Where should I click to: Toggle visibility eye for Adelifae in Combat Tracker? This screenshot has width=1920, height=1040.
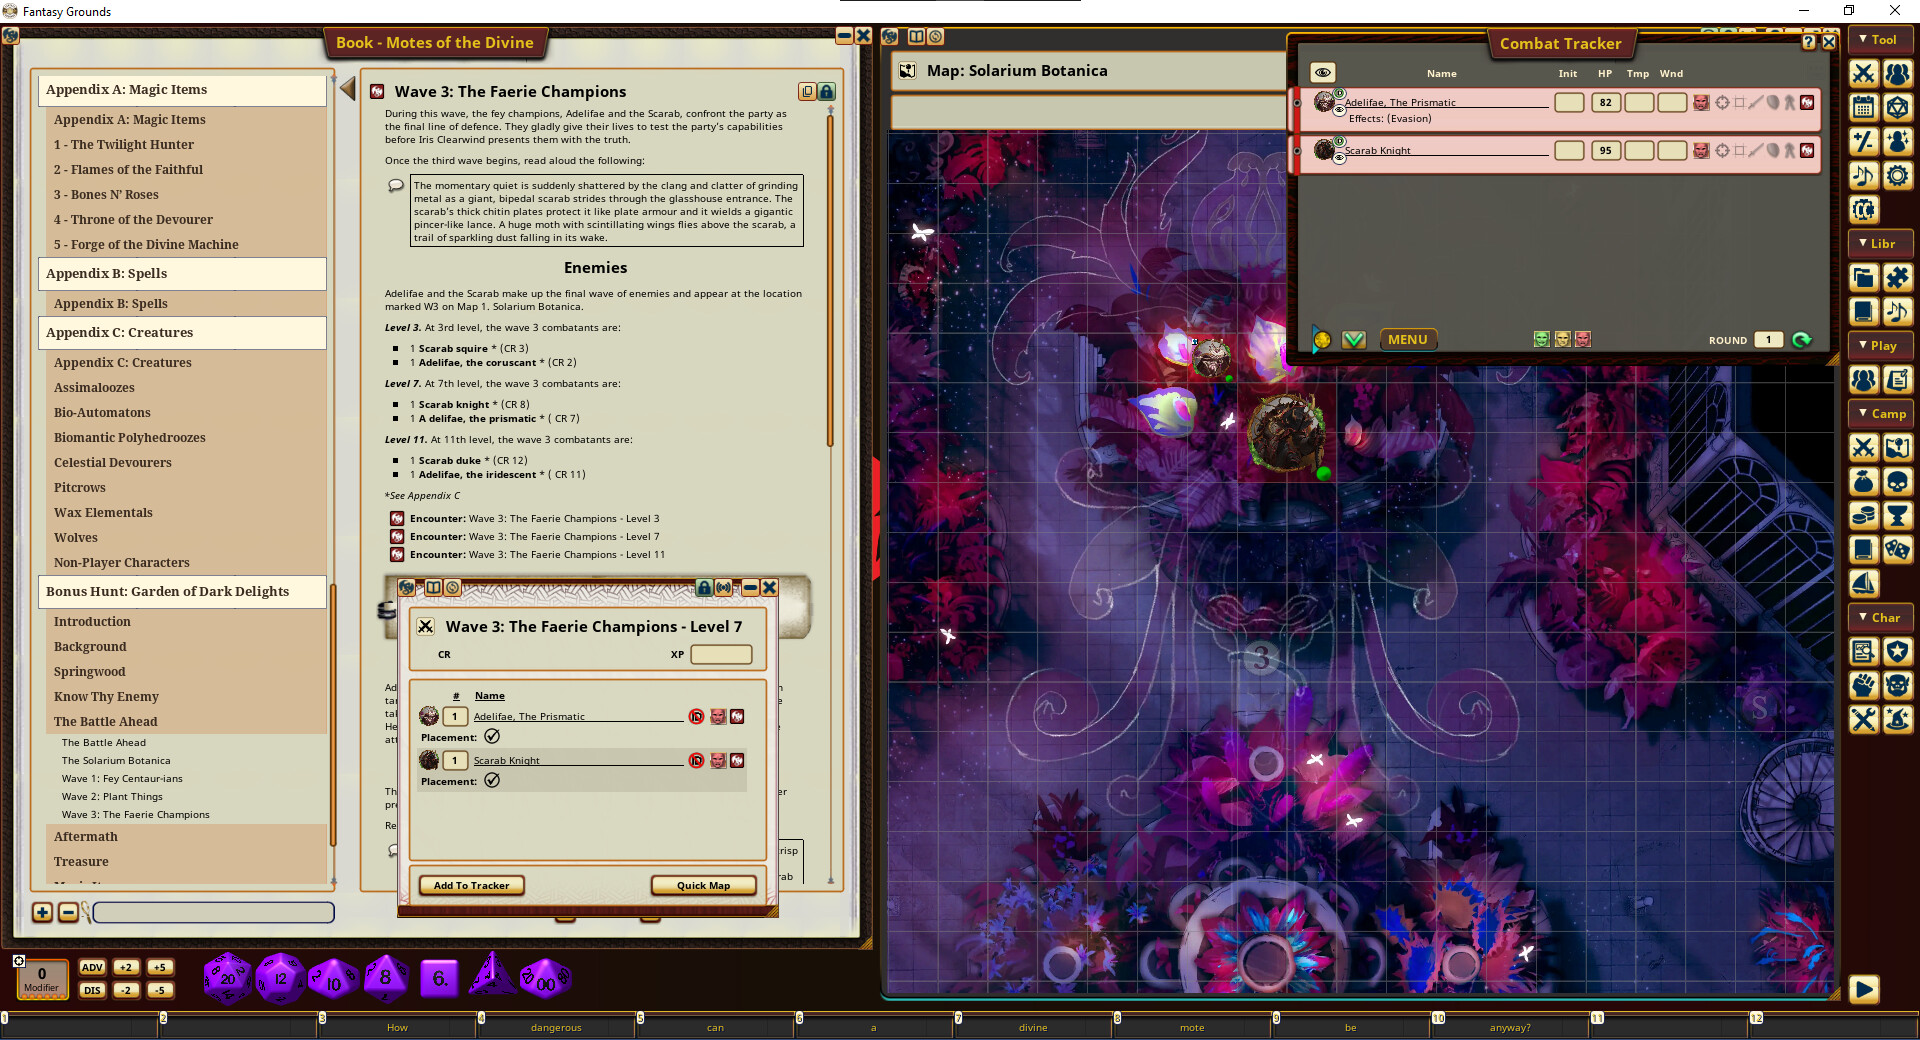1340,110
